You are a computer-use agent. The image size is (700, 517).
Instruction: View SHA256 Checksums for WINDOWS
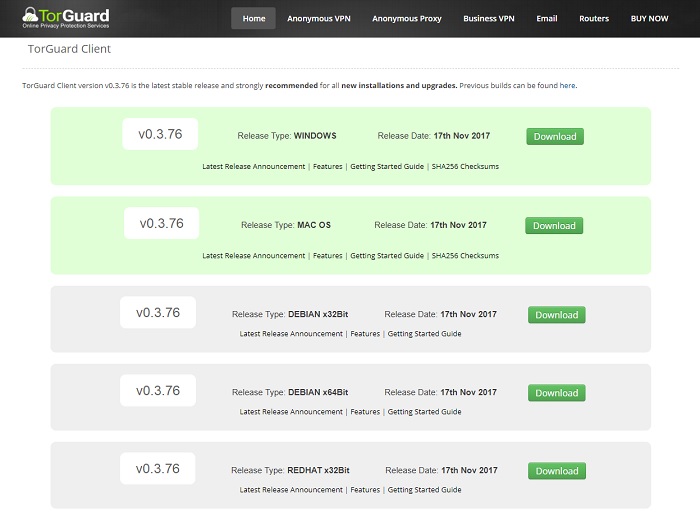[x=465, y=167]
